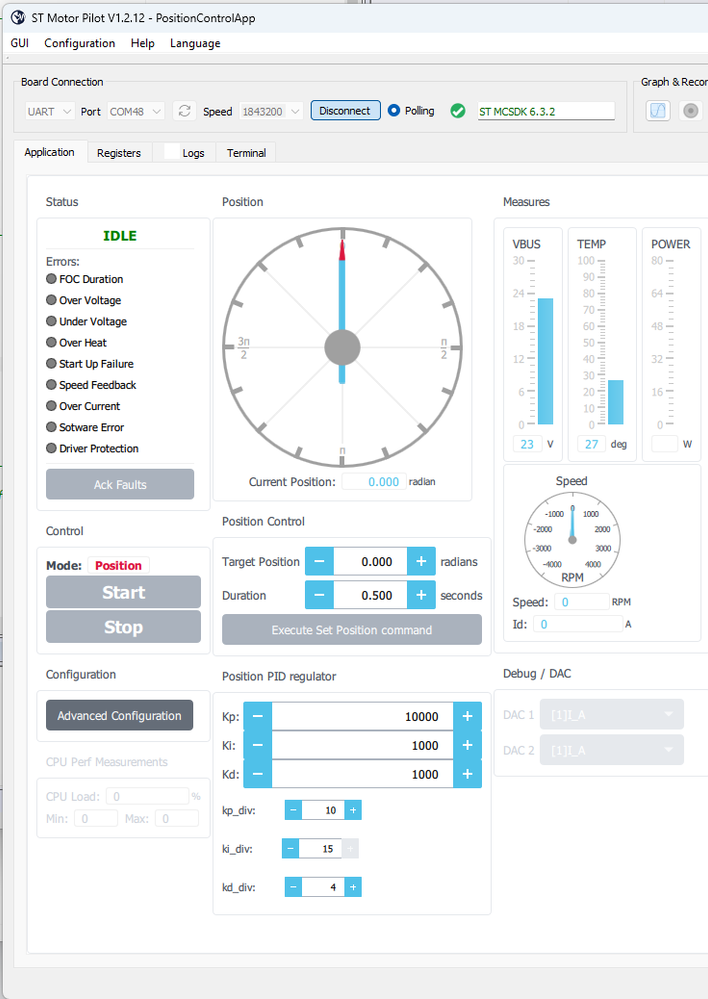Expand the DAC 1 channel dropdown

pyautogui.click(x=612, y=715)
